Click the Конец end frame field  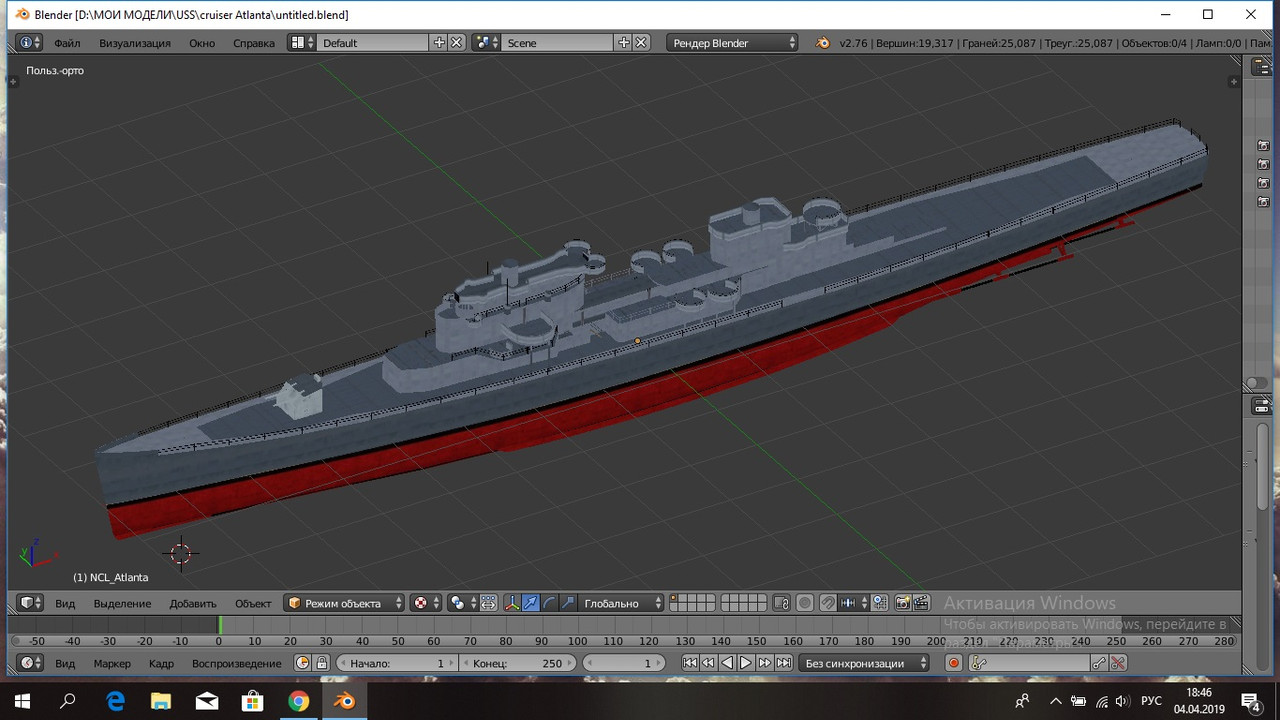tap(517, 663)
